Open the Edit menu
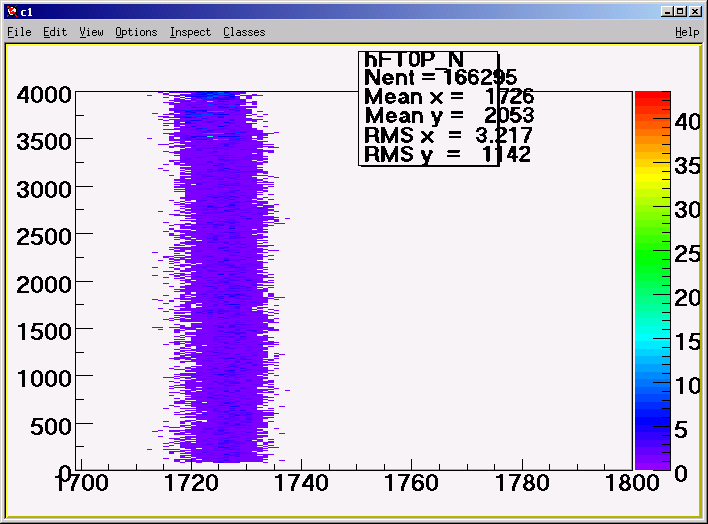 coord(55,32)
